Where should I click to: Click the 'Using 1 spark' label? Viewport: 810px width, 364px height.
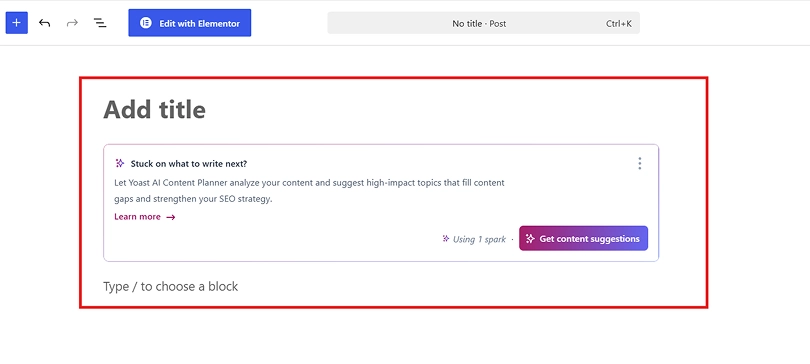coord(479,239)
